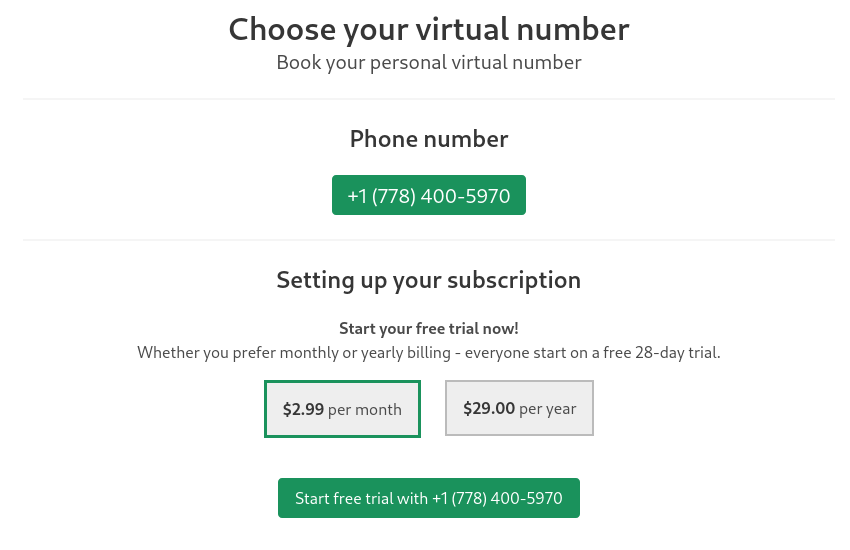Click the divider line above the subscription heading
This screenshot has height=550, width=850.
coord(428,240)
